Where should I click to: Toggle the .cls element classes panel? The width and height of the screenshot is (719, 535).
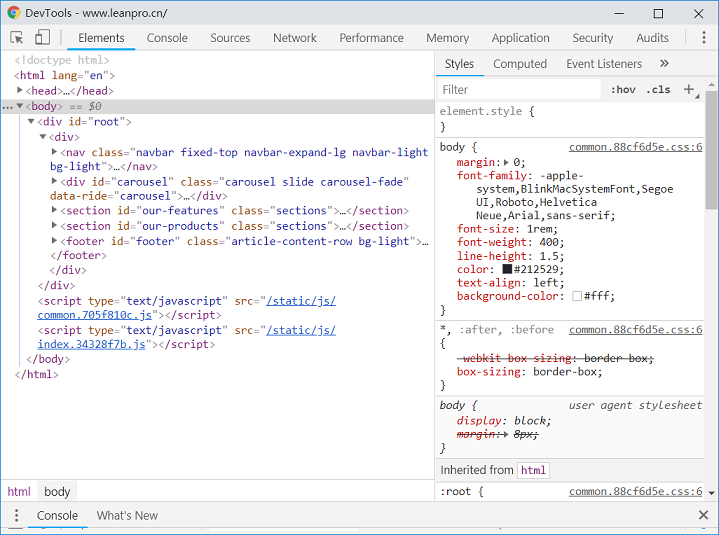click(658, 90)
